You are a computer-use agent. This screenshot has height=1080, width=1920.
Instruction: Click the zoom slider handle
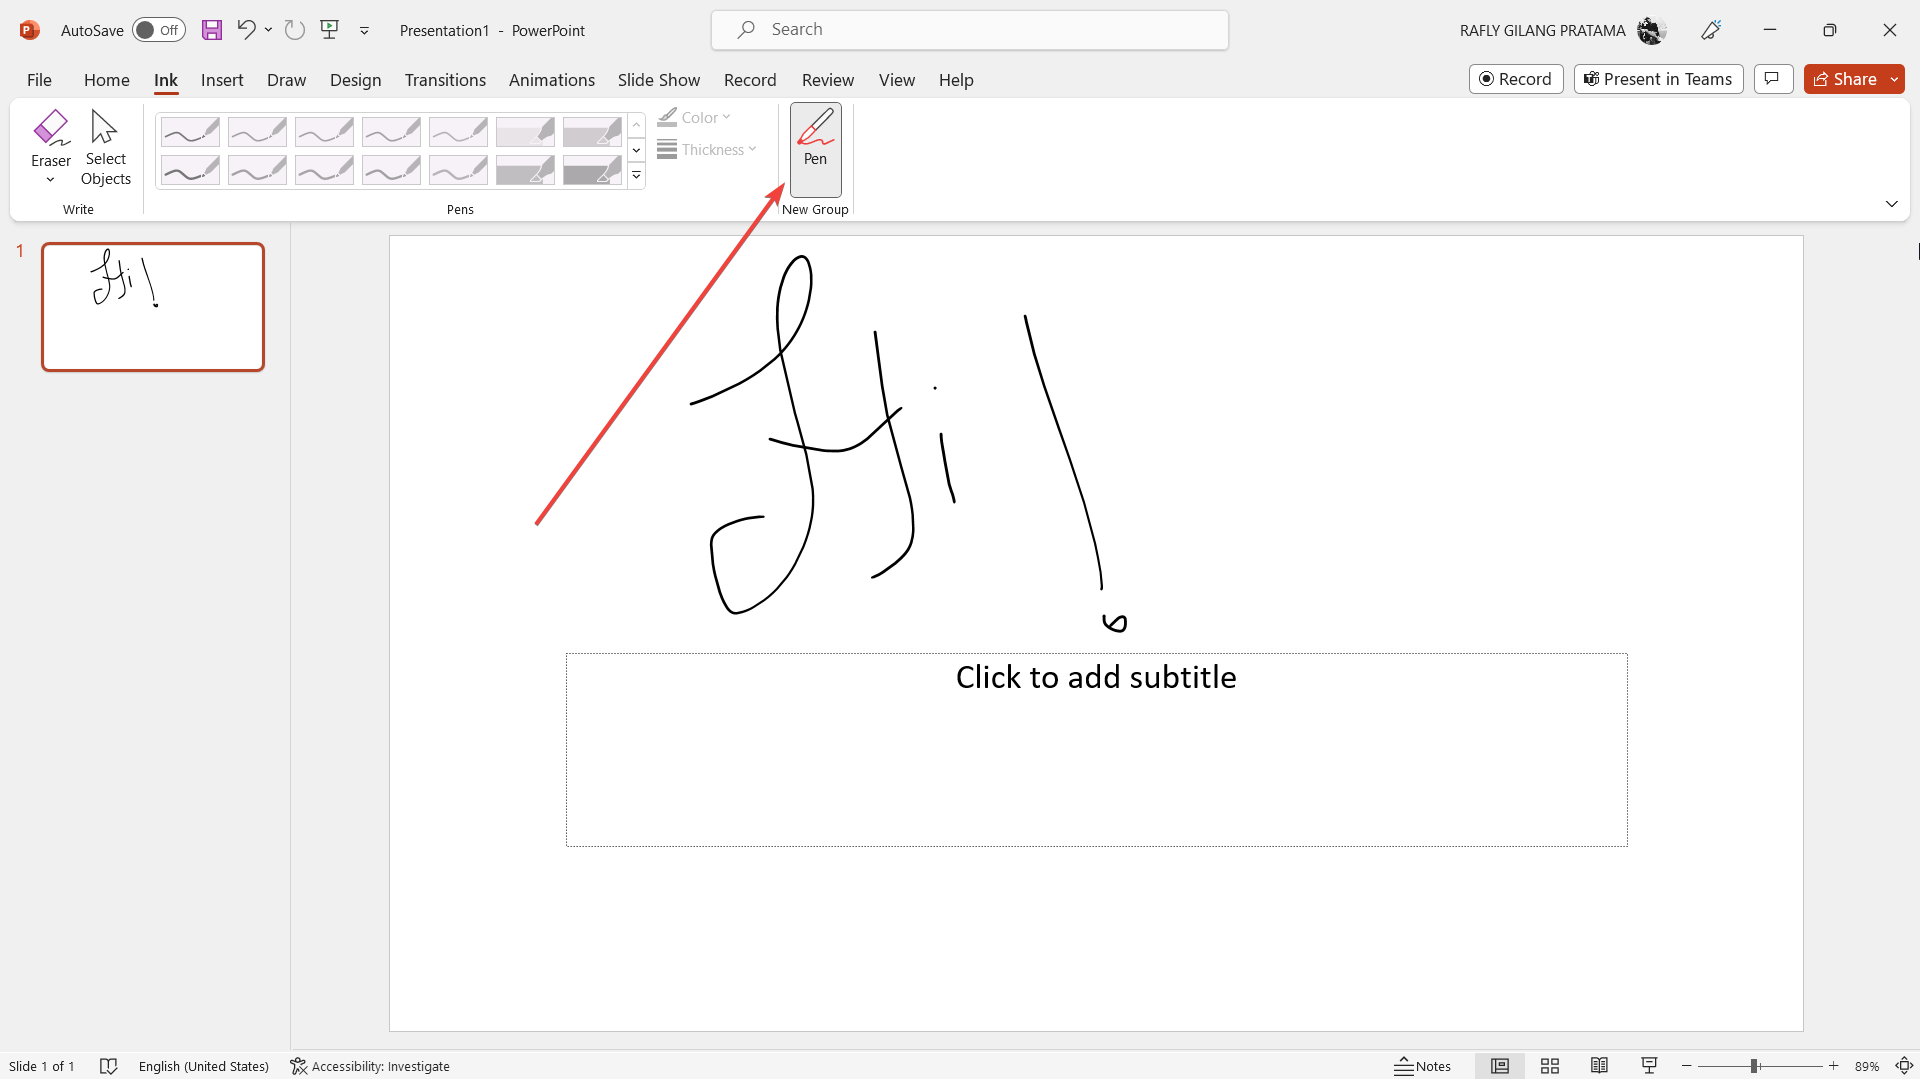(x=1754, y=1066)
